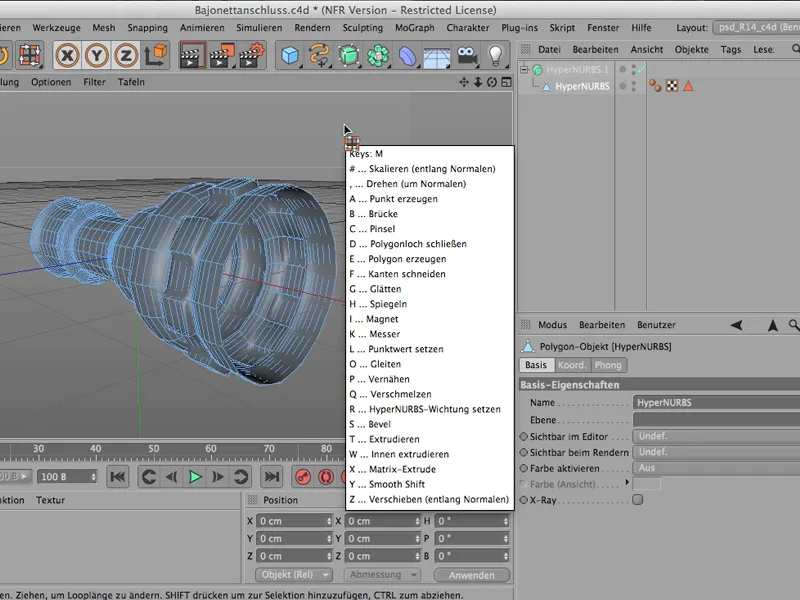Image resolution: width=800 pixels, height=600 pixels.
Task: Click the viewport zoom camera icon
Action: pyautogui.click(x=478, y=82)
